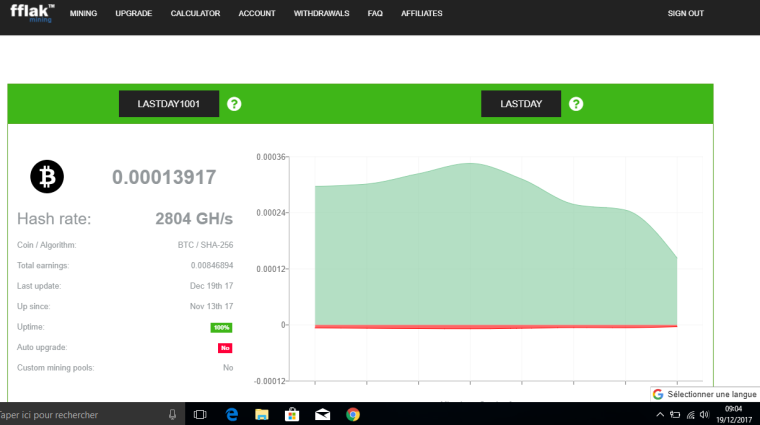Image resolution: width=760 pixels, height=425 pixels.
Task: Launch Chrome from the taskbar
Action: (x=353, y=414)
